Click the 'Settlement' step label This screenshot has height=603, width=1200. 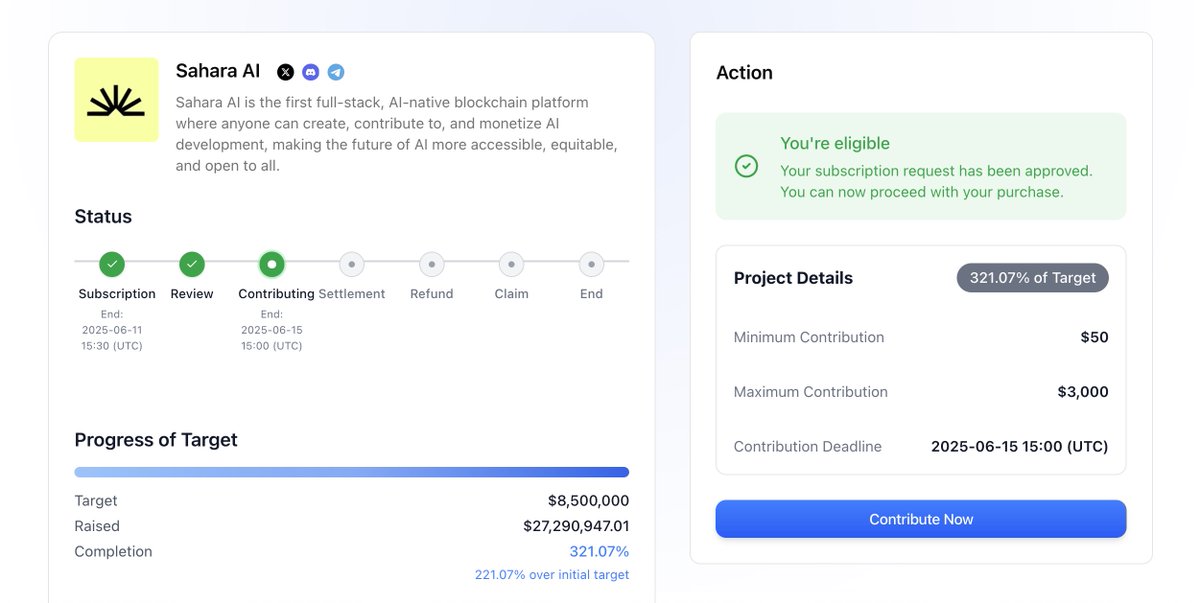352,294
